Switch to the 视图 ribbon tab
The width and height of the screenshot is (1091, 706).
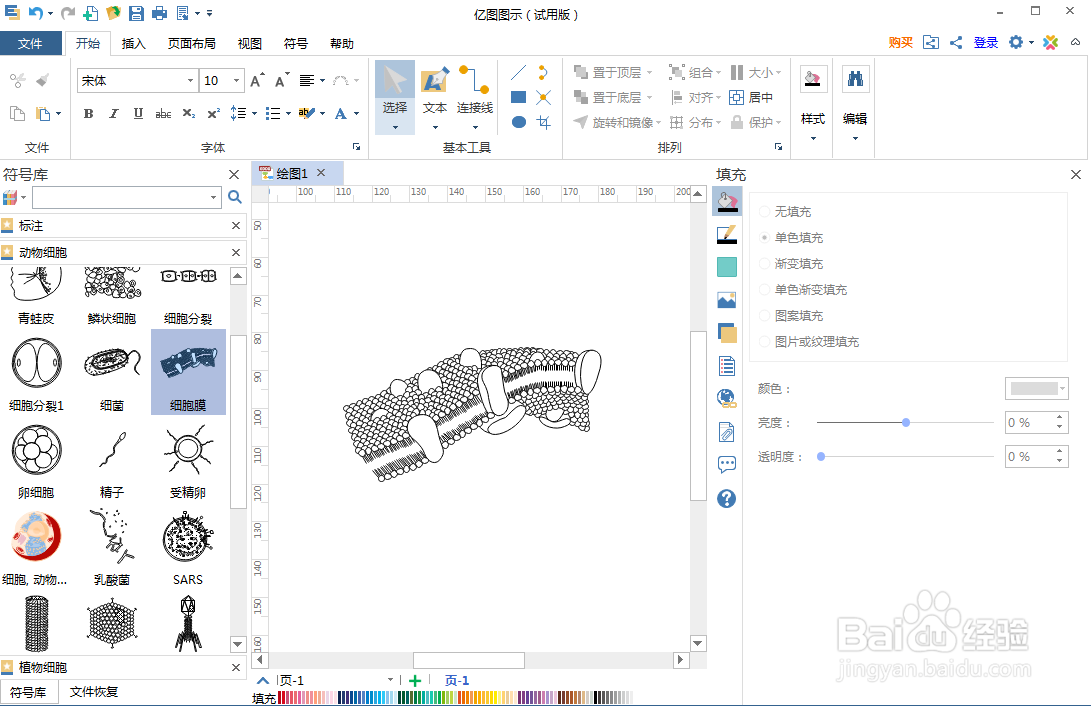click(250, 43)
